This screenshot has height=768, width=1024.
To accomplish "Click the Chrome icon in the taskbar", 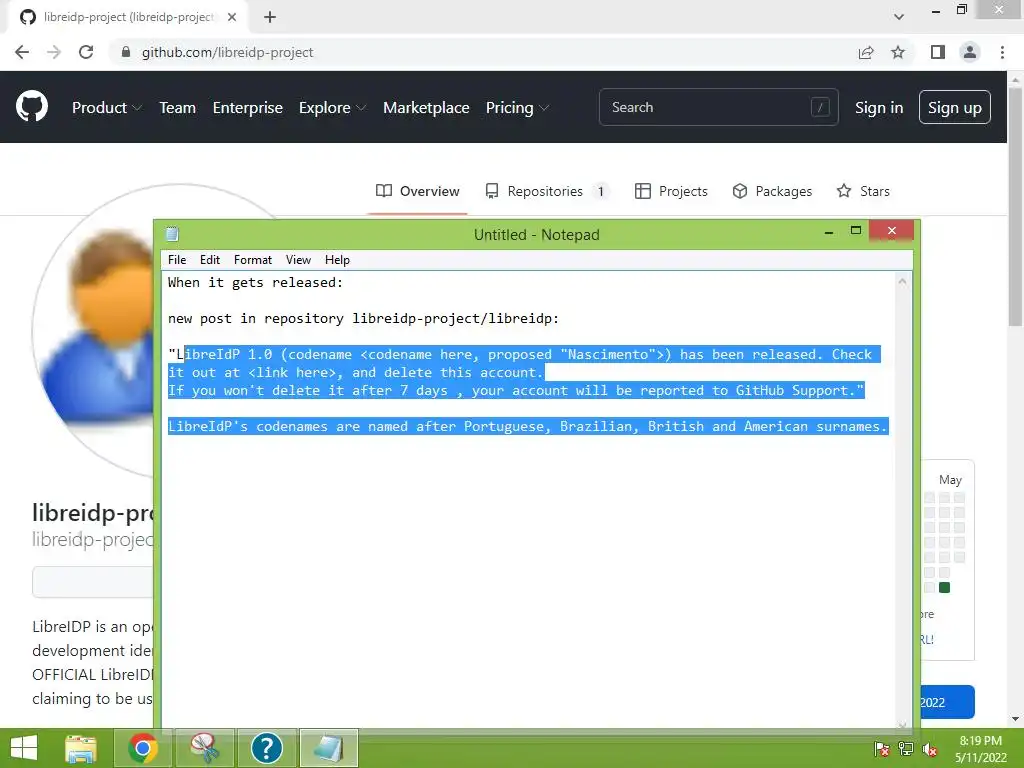I will [x=143, y=748].
